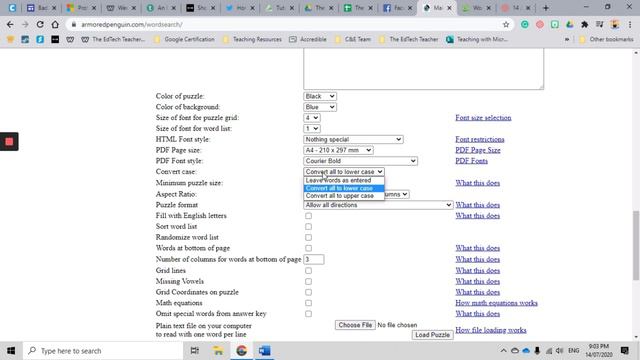
Task: Change the puzzle grid font size dropdown
Action: tap(311, 118)
